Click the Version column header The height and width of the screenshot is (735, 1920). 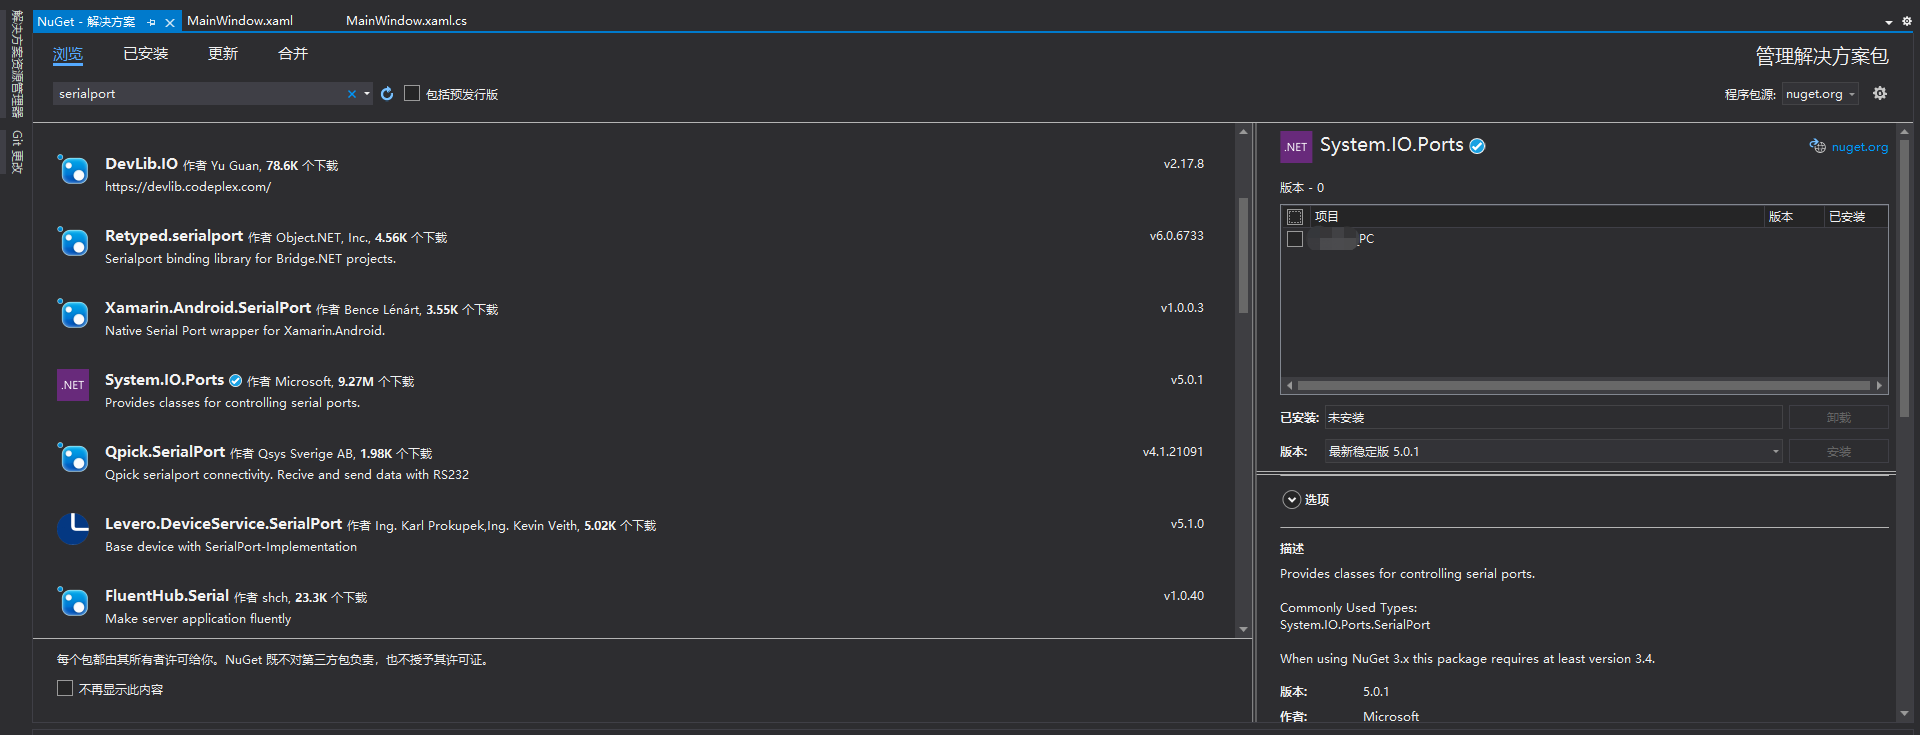point(1793,216)
